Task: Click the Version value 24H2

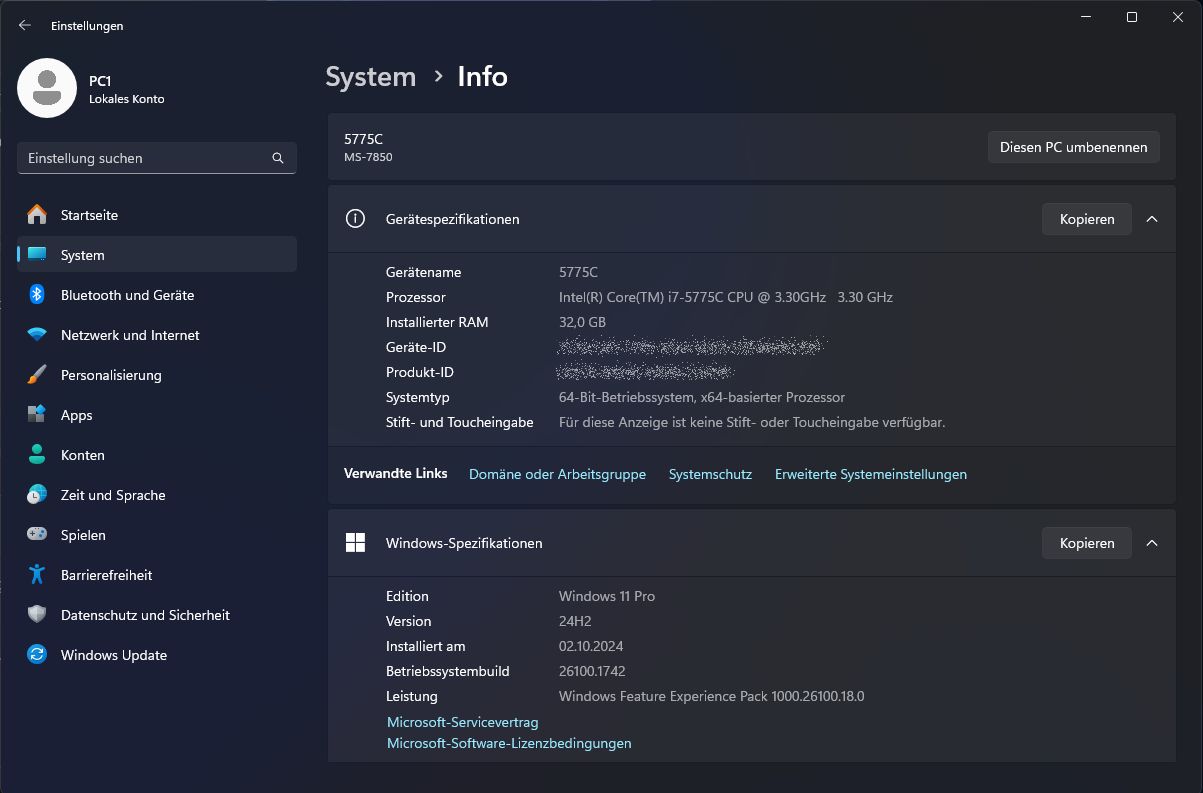Action: [x=575, y=621]
